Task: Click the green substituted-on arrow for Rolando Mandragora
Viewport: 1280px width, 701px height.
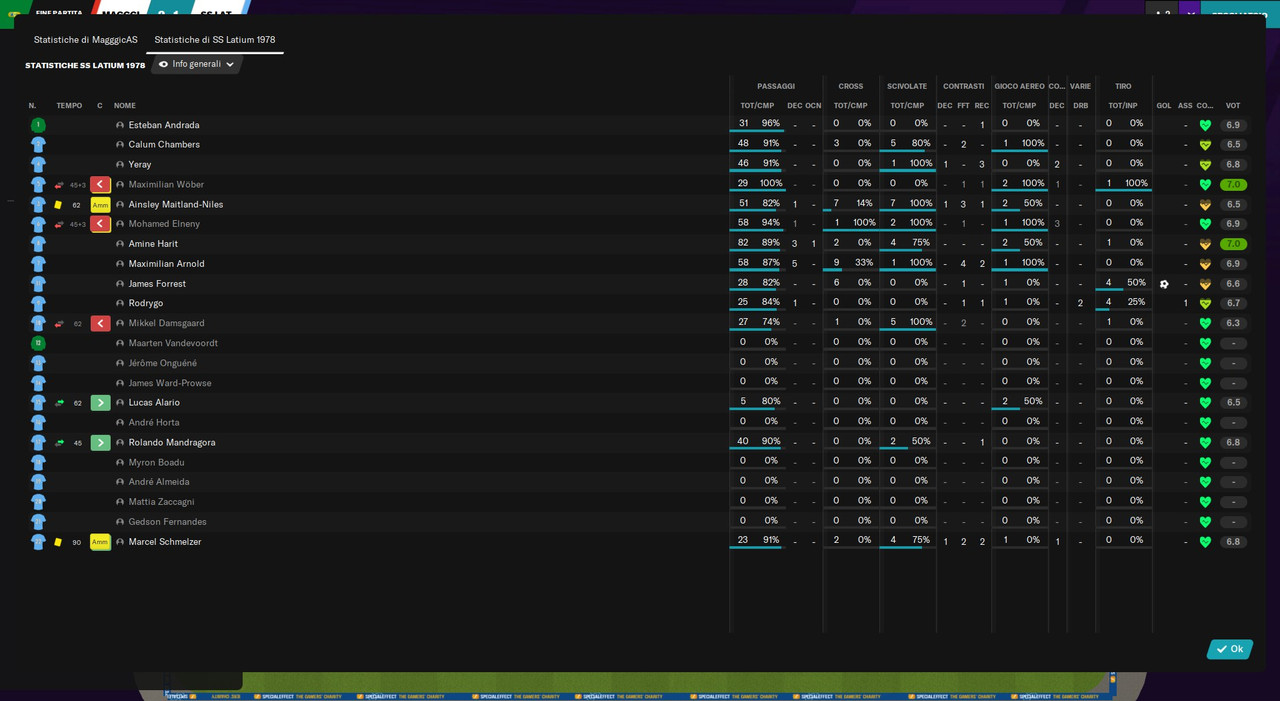Action: tap(100, 442)
